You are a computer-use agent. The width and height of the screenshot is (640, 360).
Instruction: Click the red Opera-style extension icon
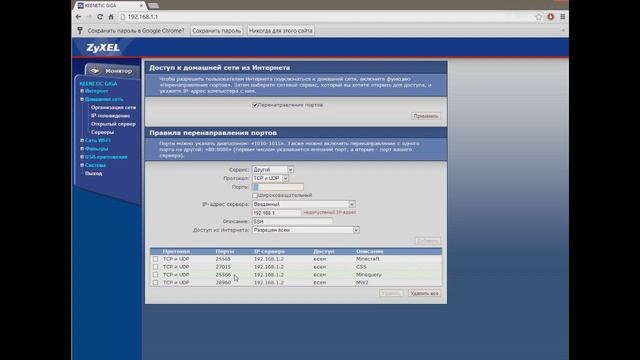551,17
